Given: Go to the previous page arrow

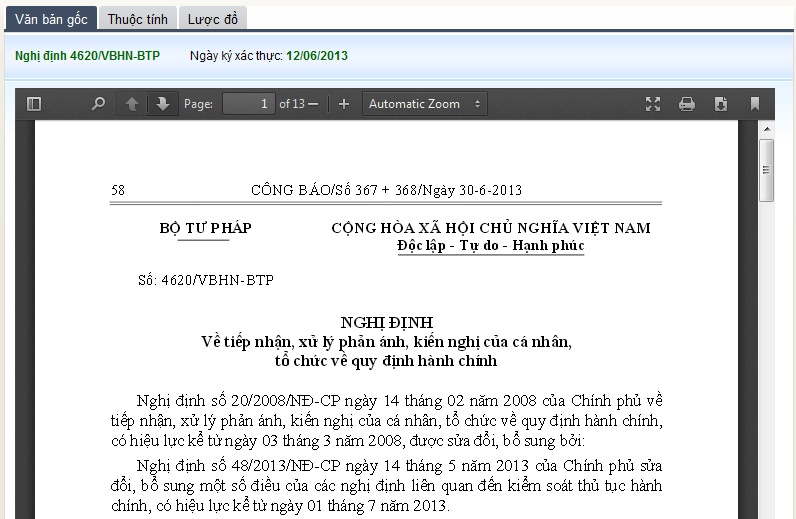Looking at the screenshot, I should tap(132, 104).
